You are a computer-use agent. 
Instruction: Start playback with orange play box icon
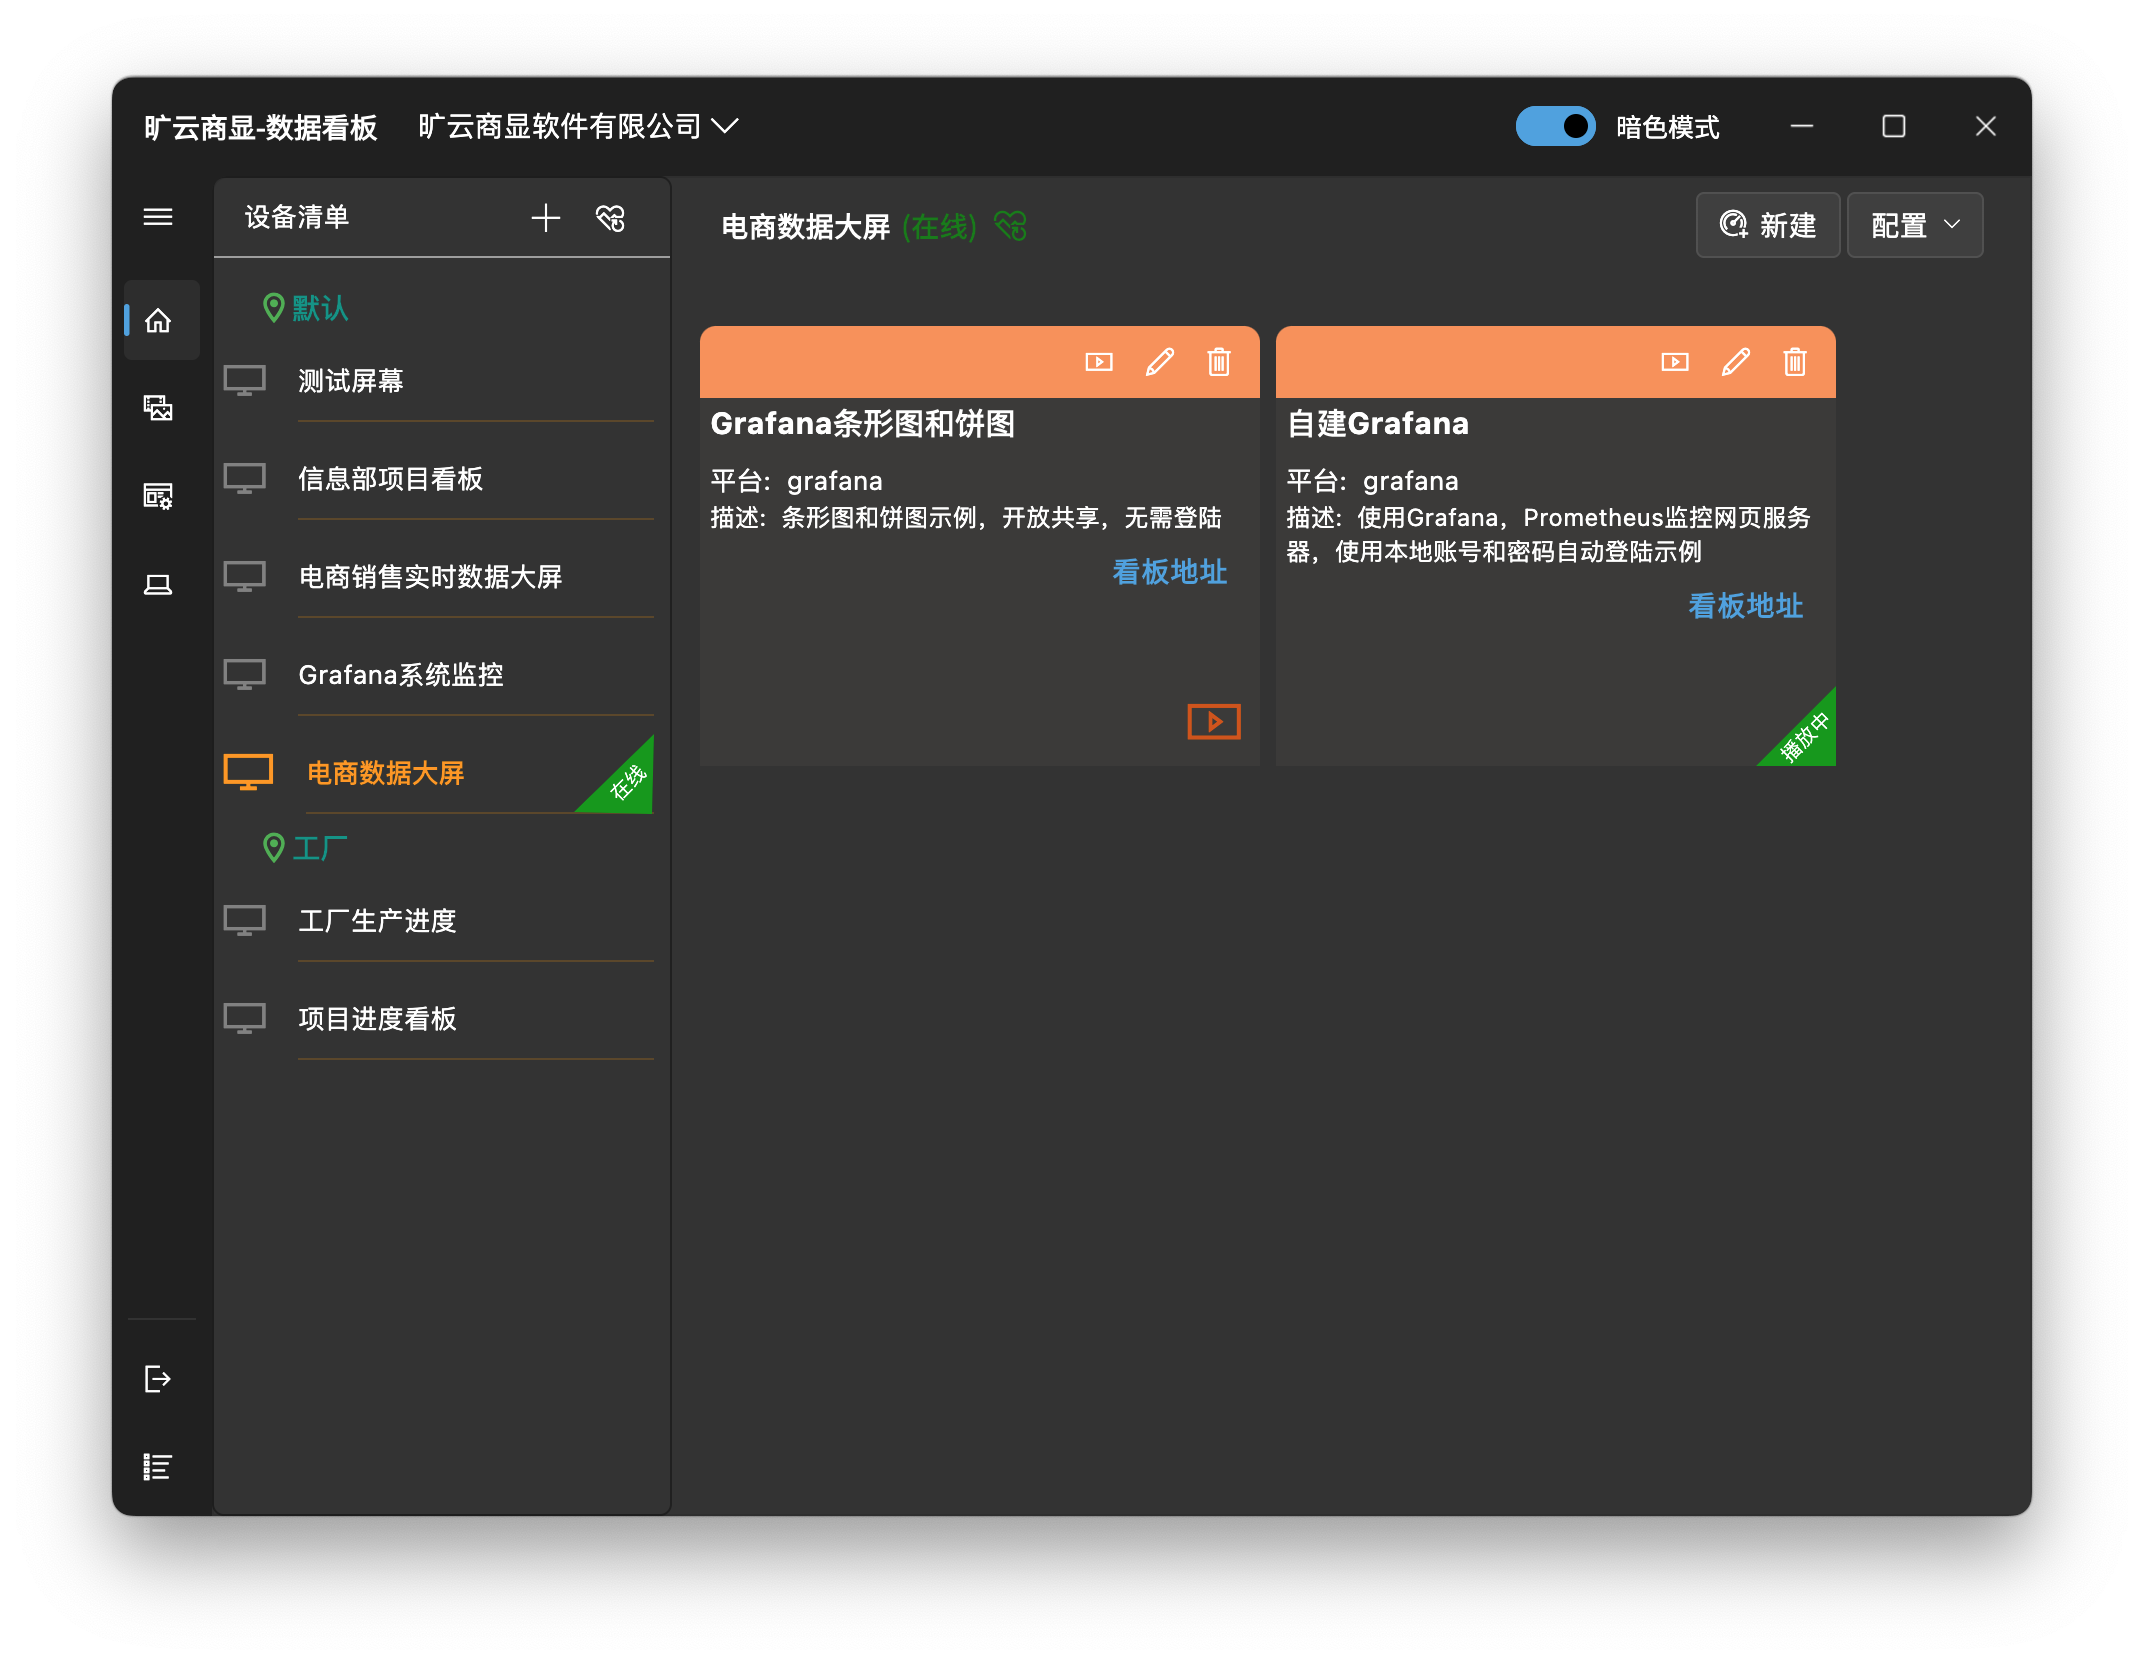click(1214, 721)
